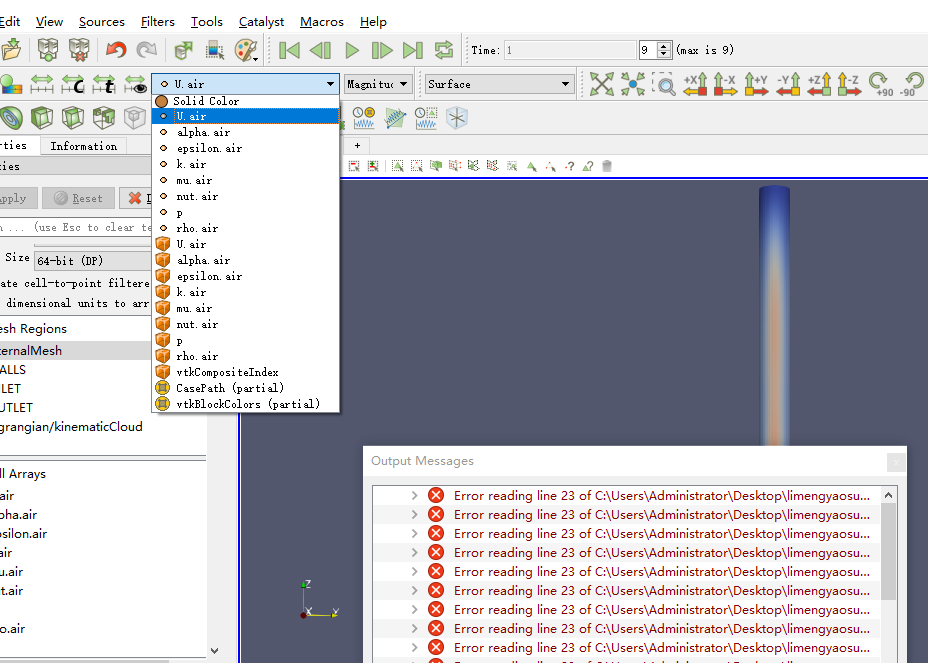Activate the Zoom to Box tool

pyautogui.click(x=664, y=85)
